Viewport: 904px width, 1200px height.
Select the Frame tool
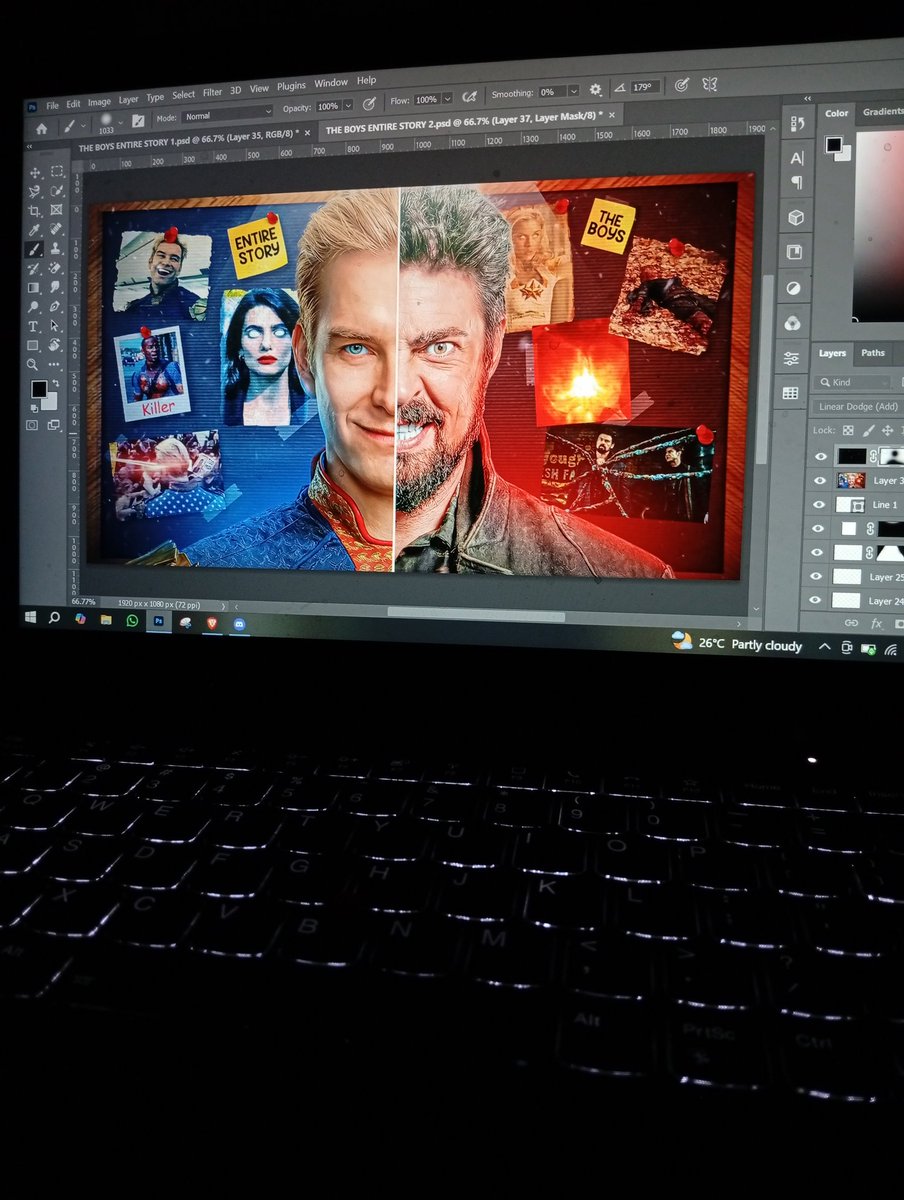click(x=56, y=209)
